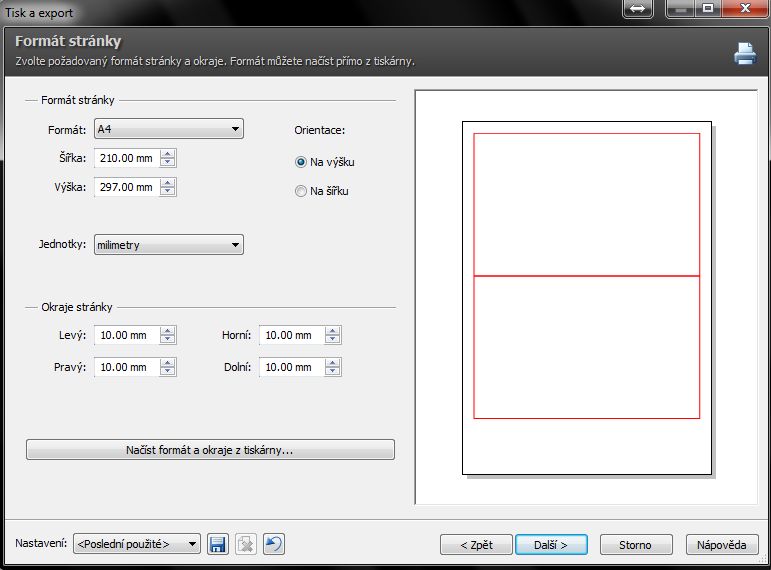The width and height of the screenshot is (771, 570).
Task: Click the printer icon in the header
Action: 745,54
